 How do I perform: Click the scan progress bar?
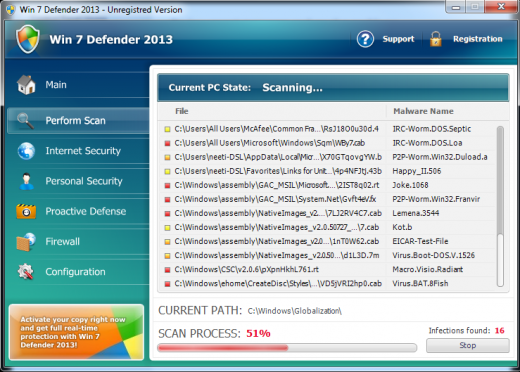(287, 348)
